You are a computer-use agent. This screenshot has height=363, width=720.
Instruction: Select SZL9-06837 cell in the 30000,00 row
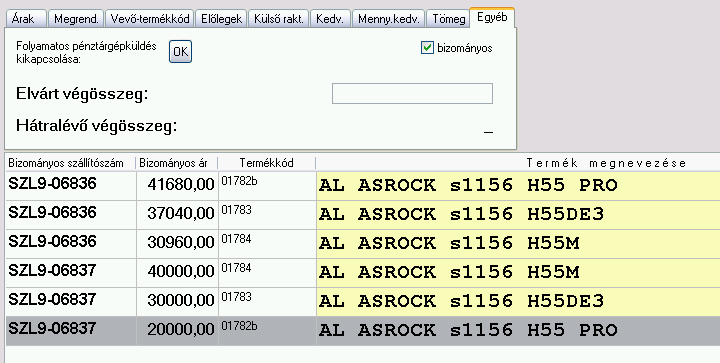[71, 302]
